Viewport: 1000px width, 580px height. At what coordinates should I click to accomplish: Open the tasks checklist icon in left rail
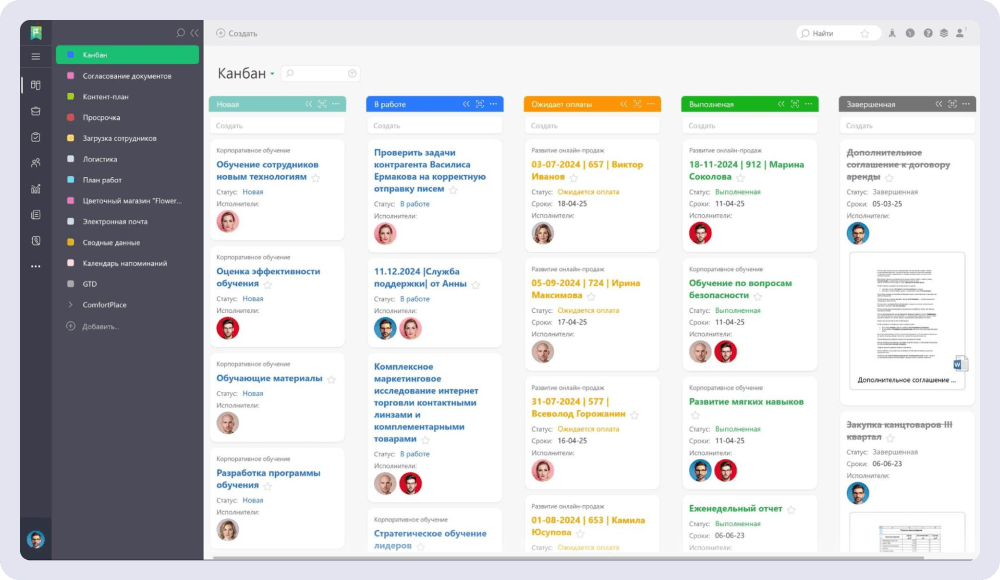[36, 137]
